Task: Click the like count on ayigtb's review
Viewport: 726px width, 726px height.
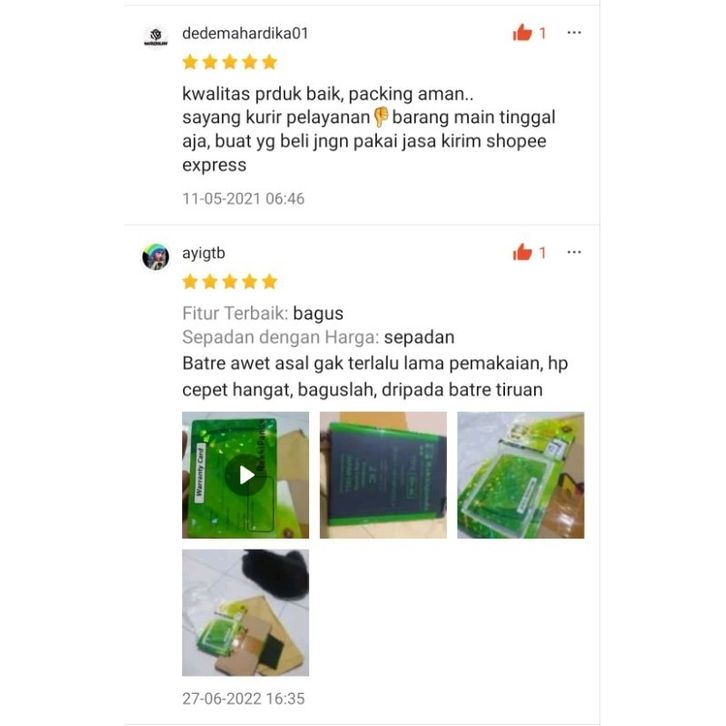Action: pos(542,253)
